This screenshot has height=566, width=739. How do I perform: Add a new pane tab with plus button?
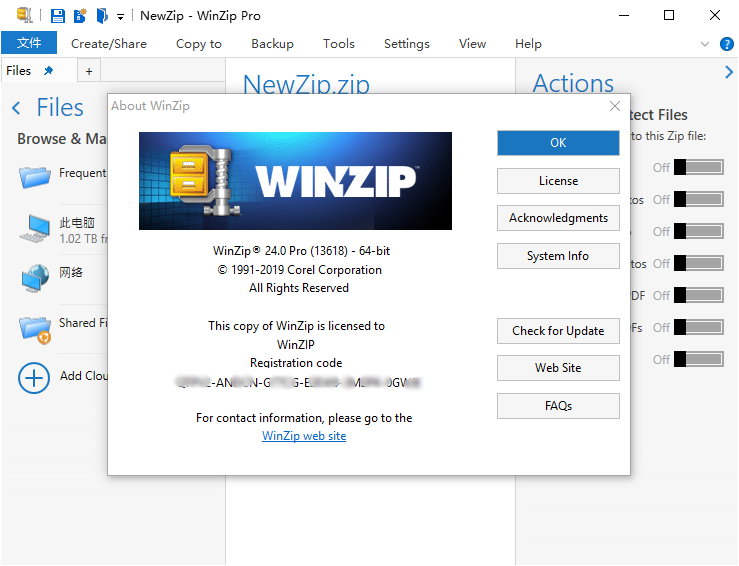[x=89, y=71]
